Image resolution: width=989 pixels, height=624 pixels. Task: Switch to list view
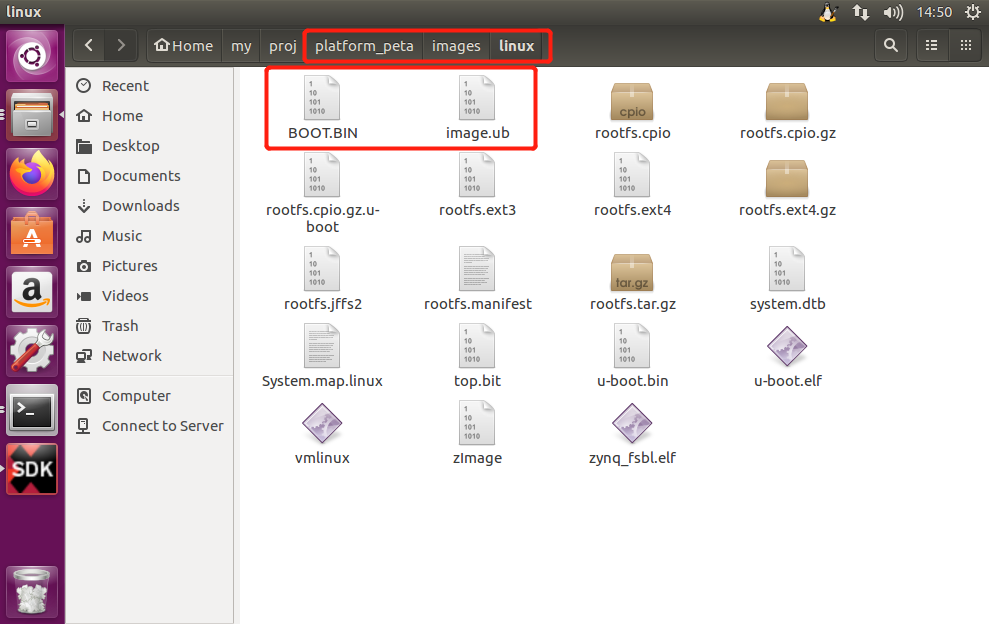tap(931, 45)
